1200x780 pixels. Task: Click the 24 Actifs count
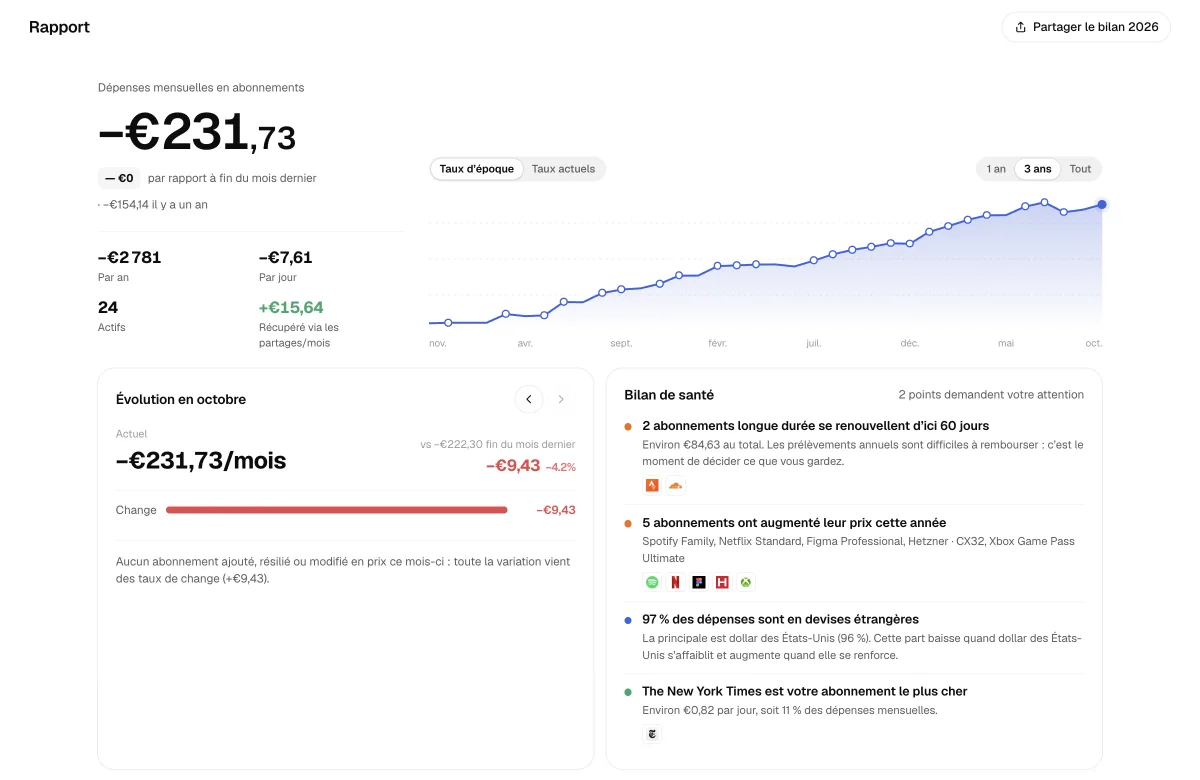coord(108,307)
